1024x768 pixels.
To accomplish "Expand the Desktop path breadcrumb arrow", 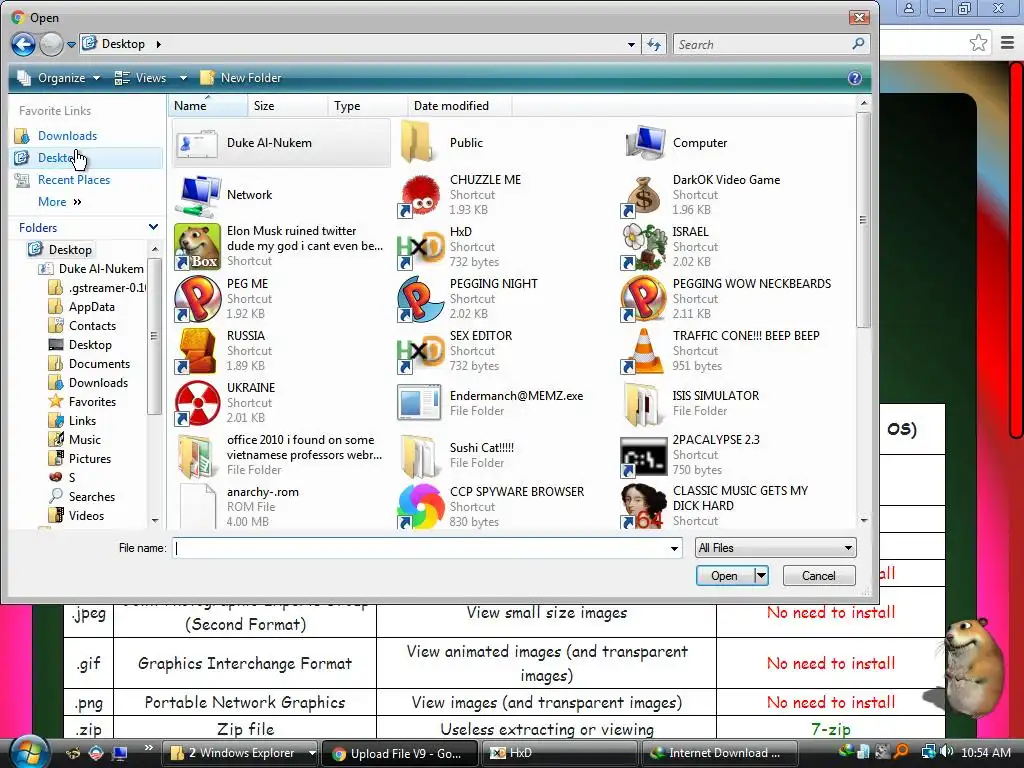I will click(x=158, y=44).
